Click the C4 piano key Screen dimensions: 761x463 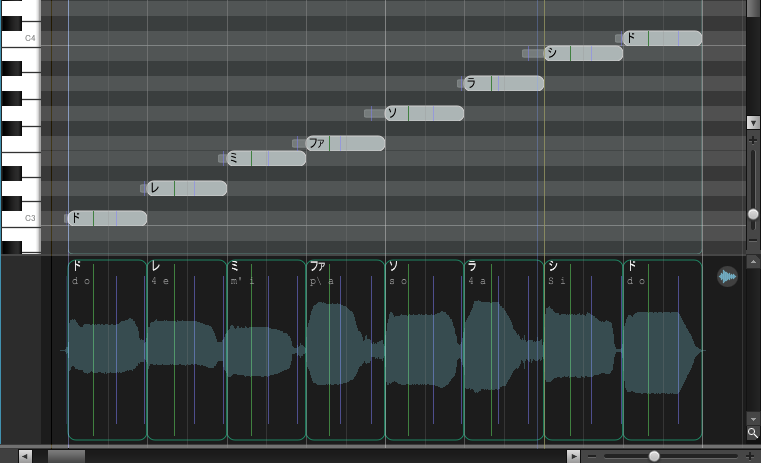20,38
